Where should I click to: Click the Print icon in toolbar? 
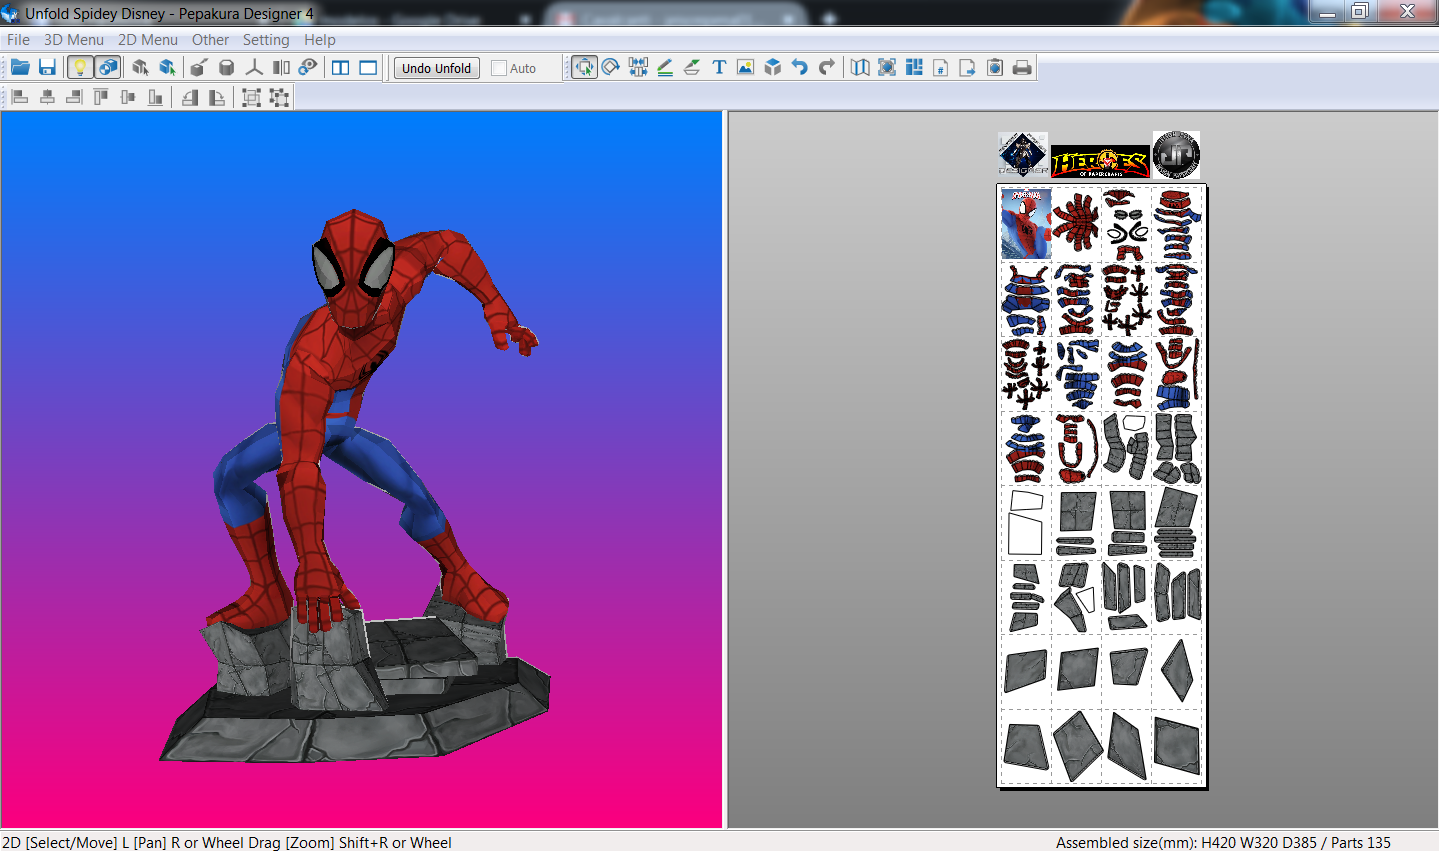(x=1022, y=68)
